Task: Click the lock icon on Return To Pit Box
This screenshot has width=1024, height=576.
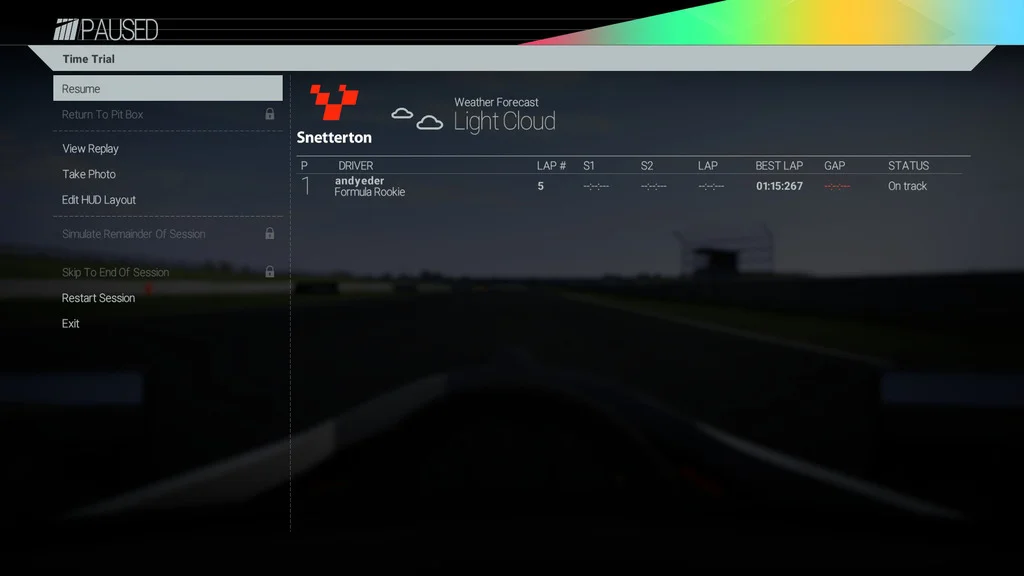Action: [x=270, y=114]
